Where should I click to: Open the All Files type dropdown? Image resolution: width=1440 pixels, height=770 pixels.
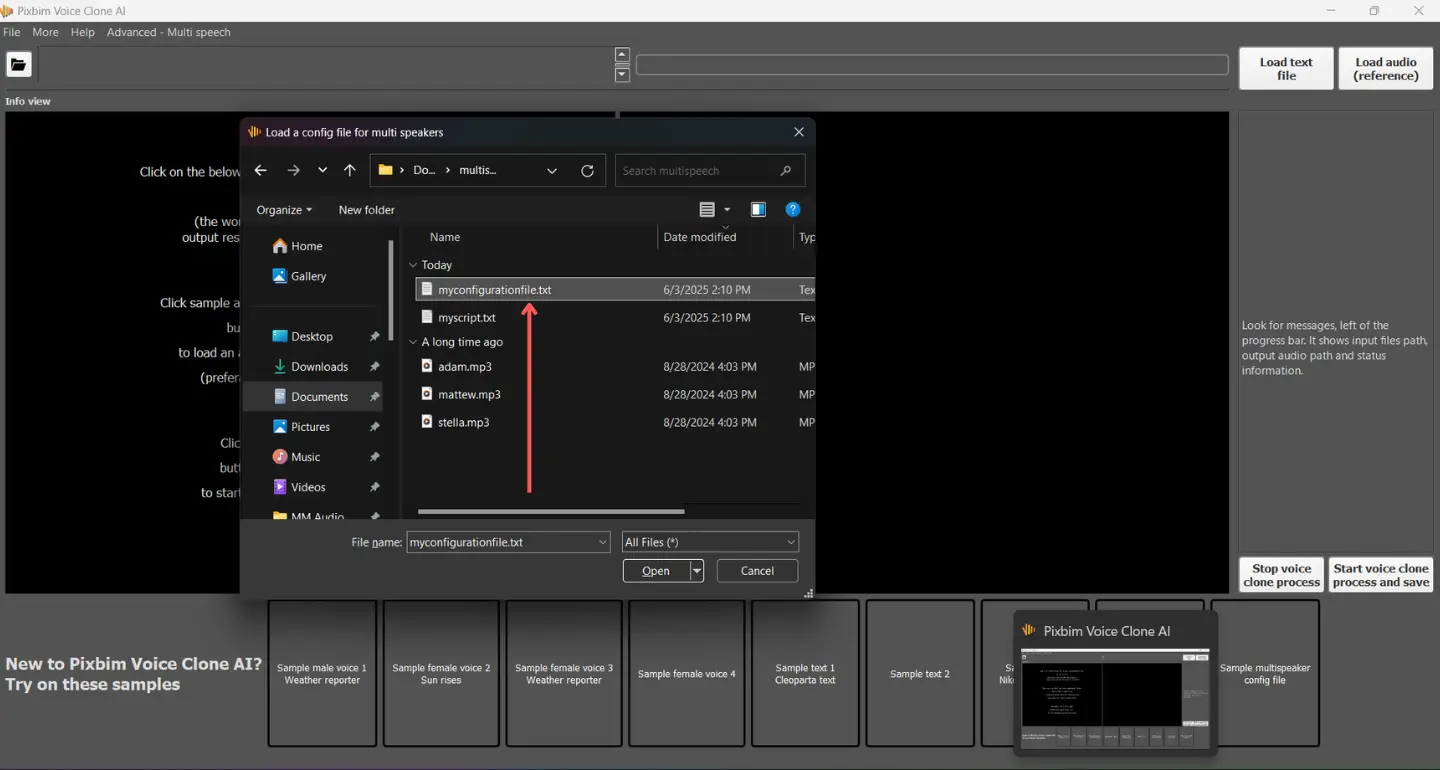click(x=710, y=542)
